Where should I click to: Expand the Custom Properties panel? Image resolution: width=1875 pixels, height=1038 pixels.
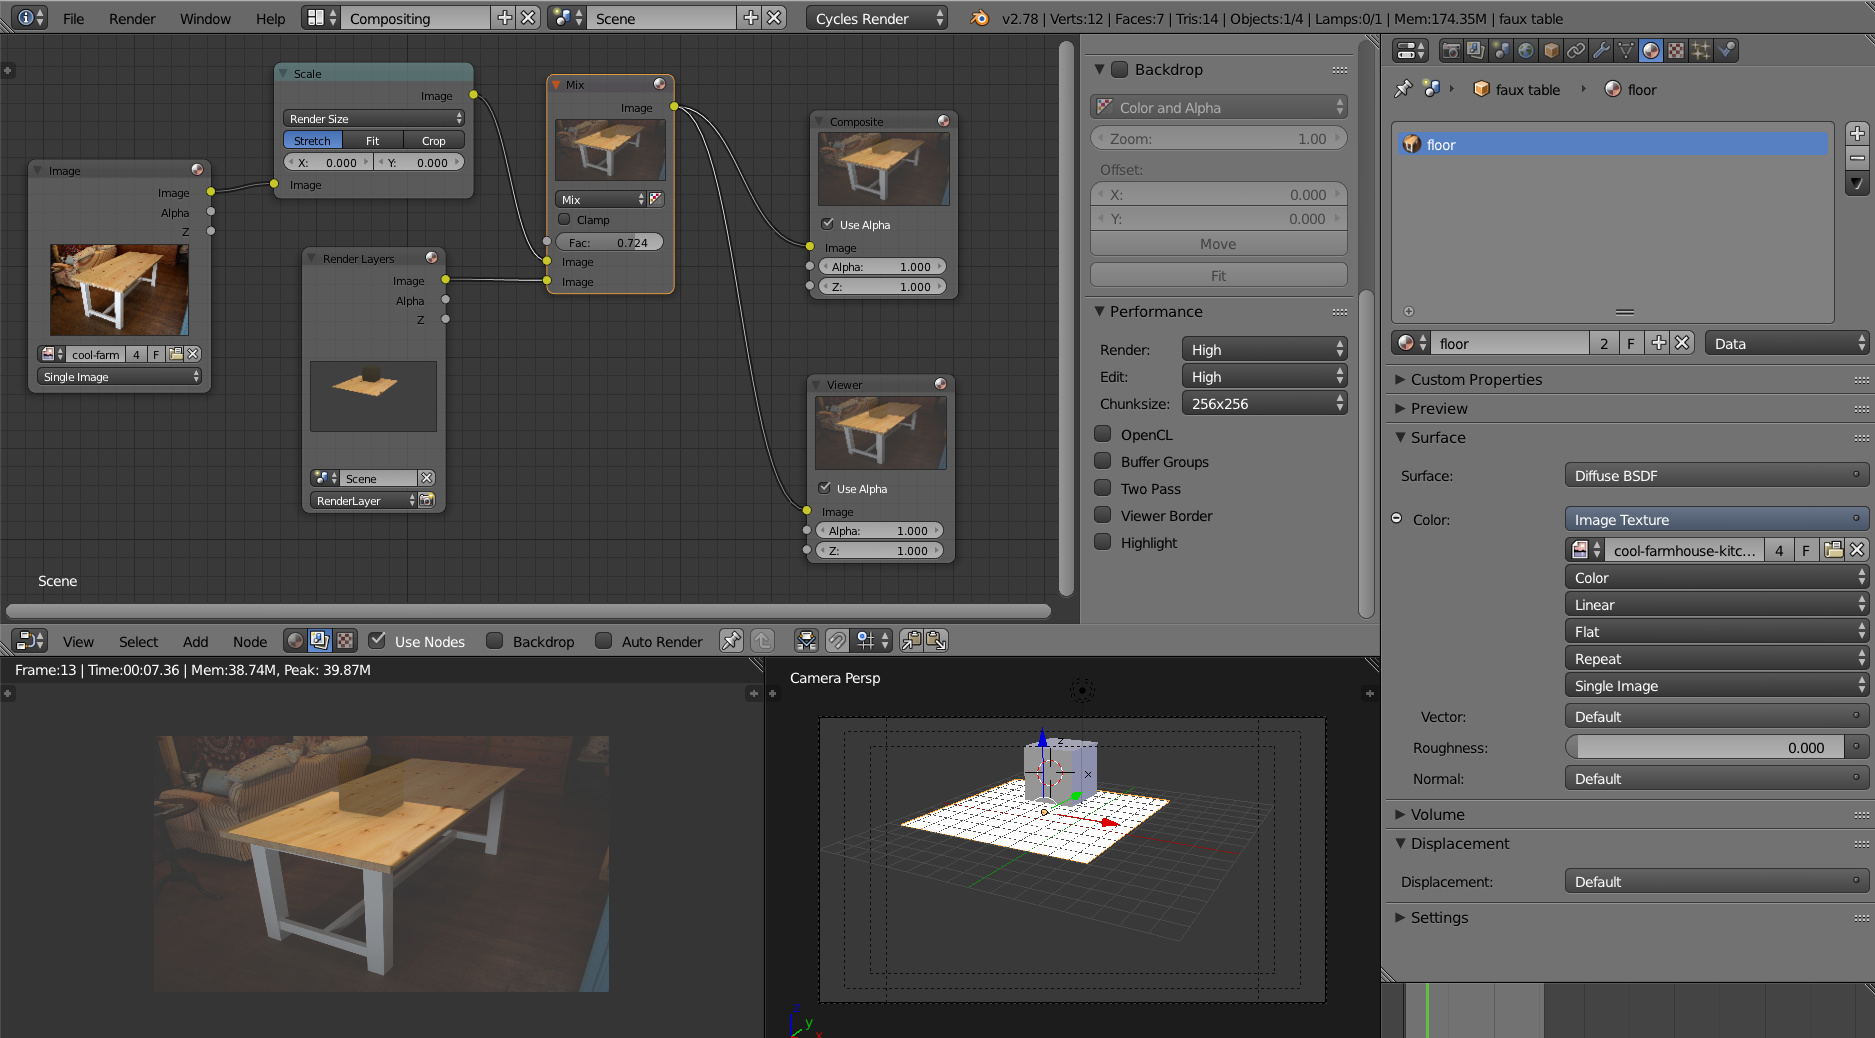click(1476, 379)
